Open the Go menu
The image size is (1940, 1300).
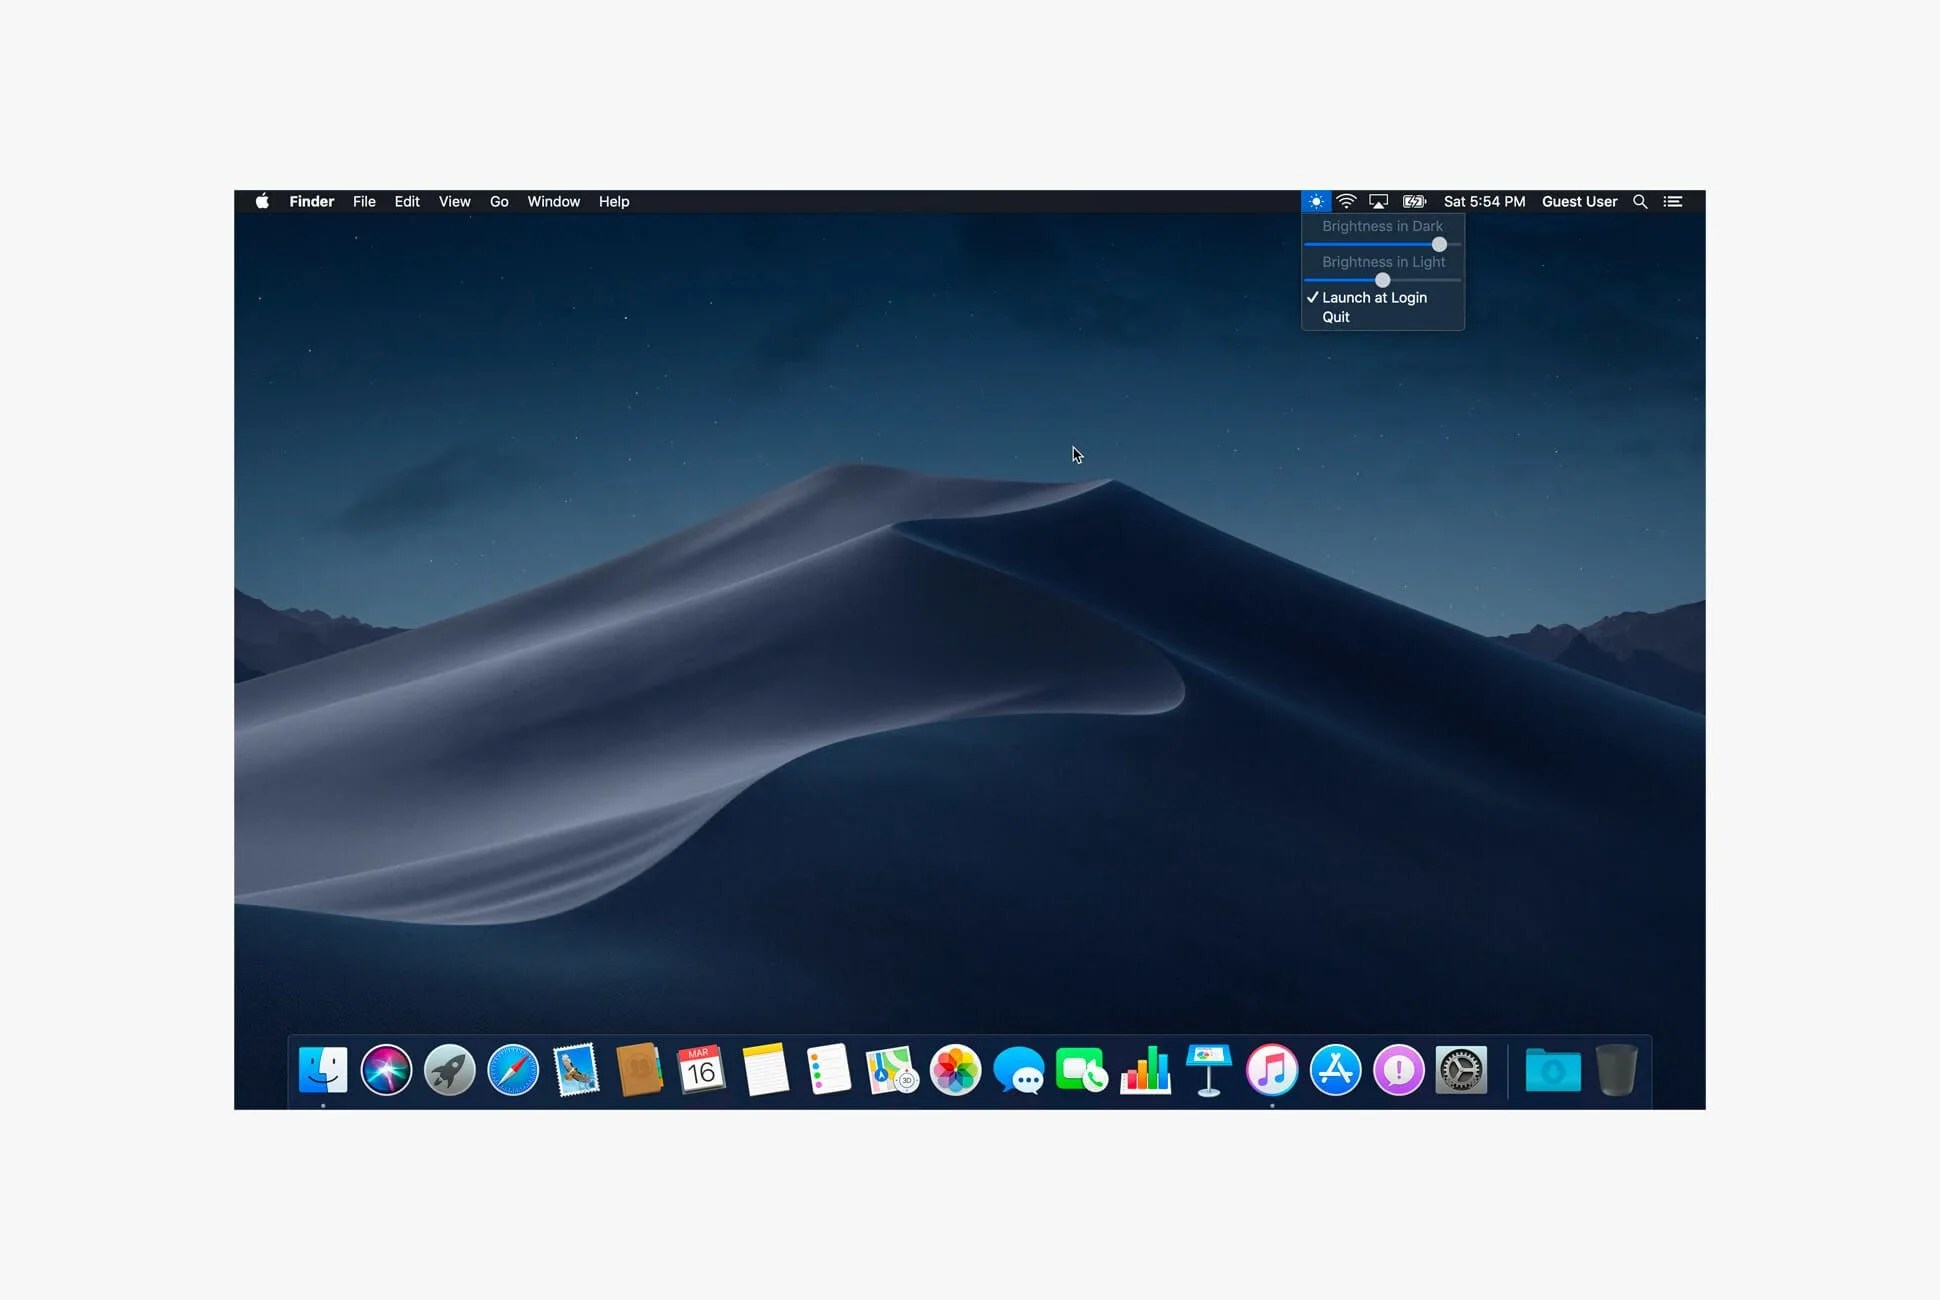tap(499, 202)
